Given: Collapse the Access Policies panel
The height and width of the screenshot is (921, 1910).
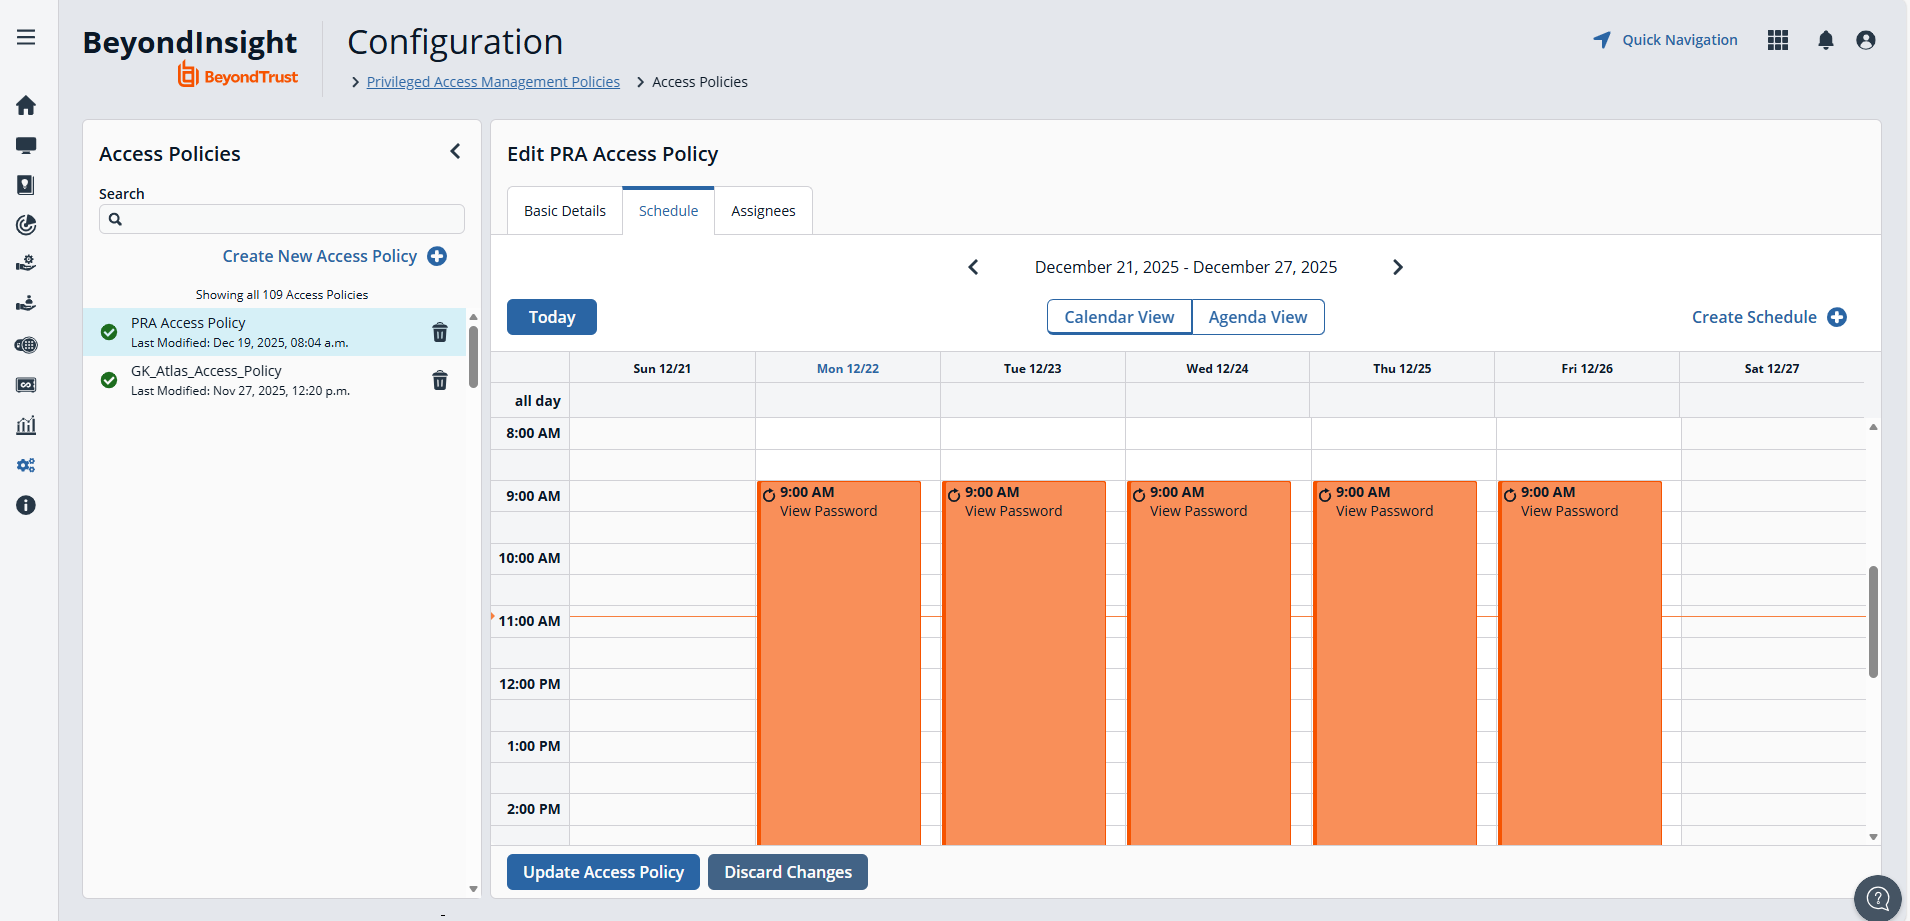Looking at the screenshot, I should tap(455, 151).
